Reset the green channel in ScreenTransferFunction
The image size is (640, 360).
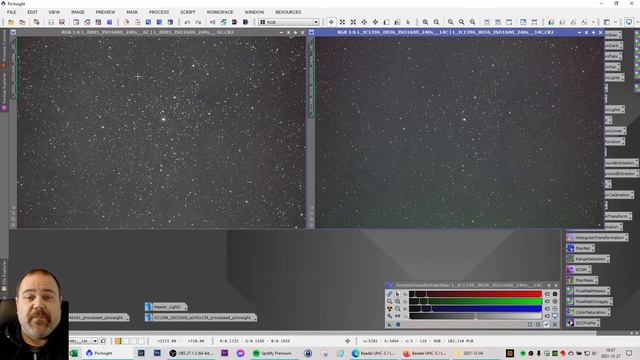coord(547,301)
